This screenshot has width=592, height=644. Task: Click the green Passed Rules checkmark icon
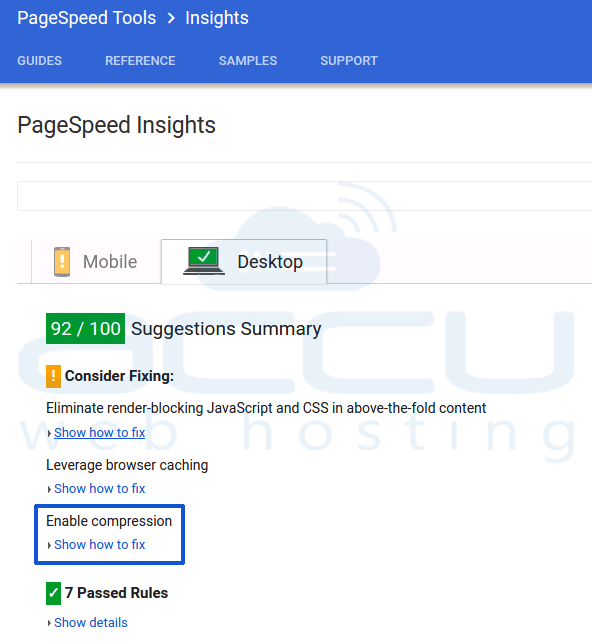point(53,593)
